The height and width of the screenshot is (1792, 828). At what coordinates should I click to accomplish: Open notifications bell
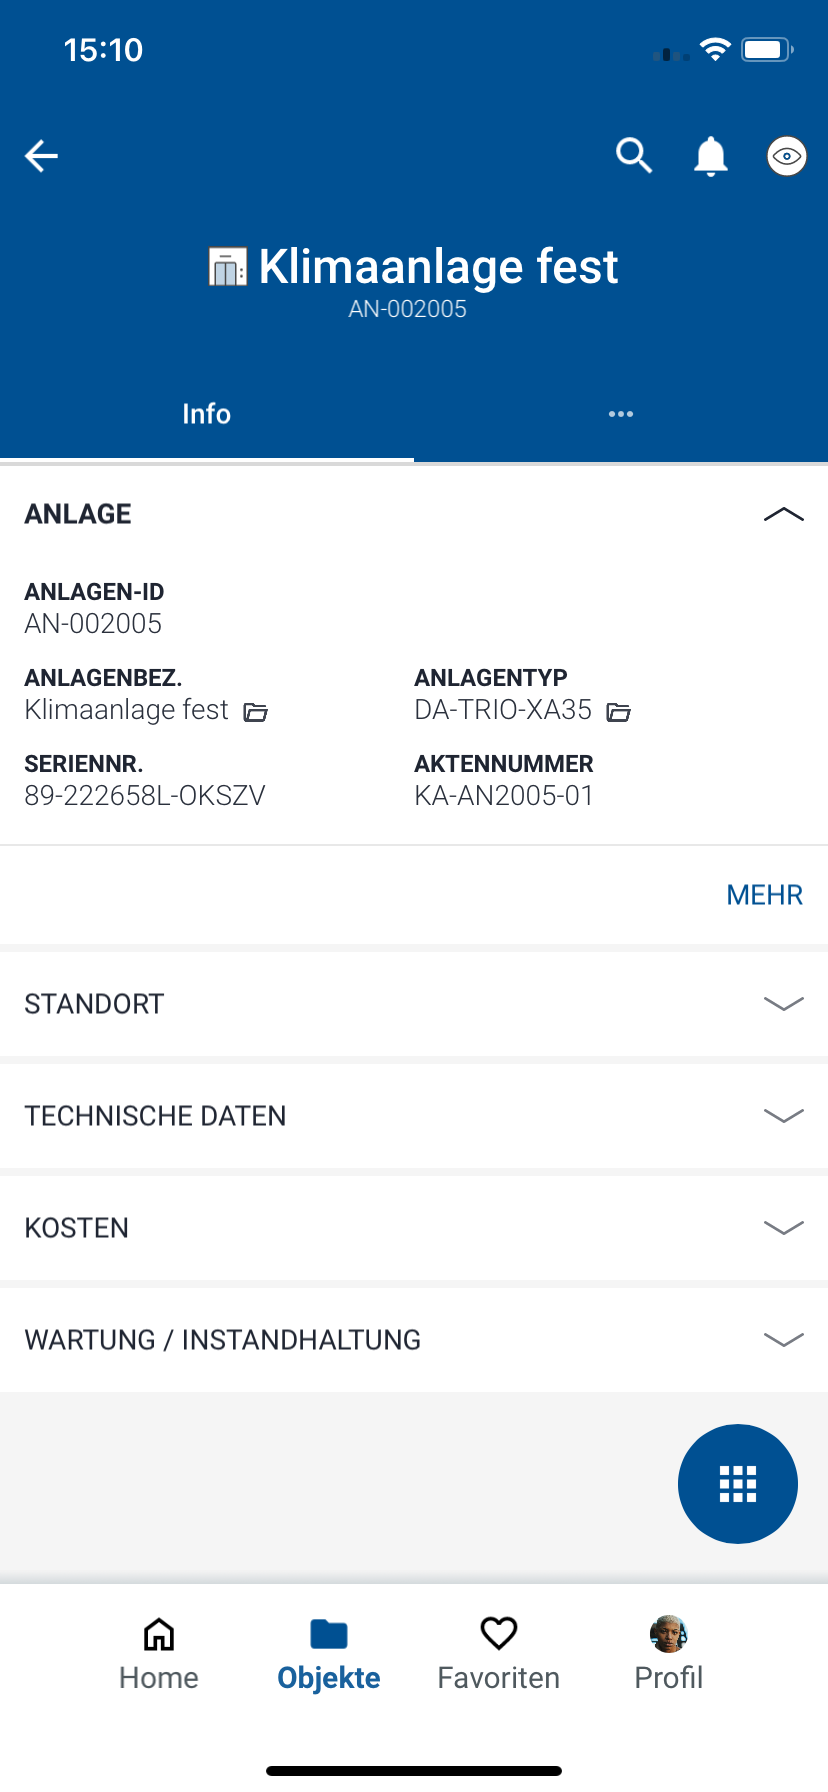coord(711,156)
